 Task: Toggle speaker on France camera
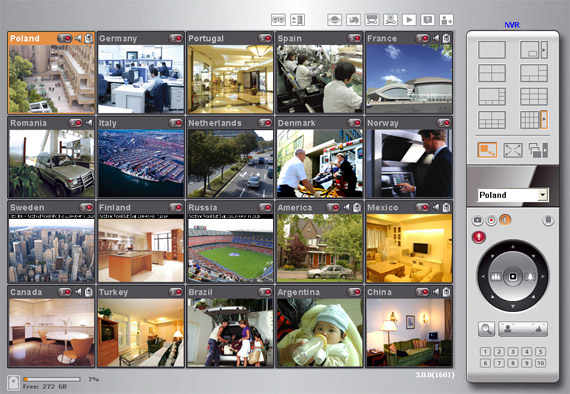435,38
